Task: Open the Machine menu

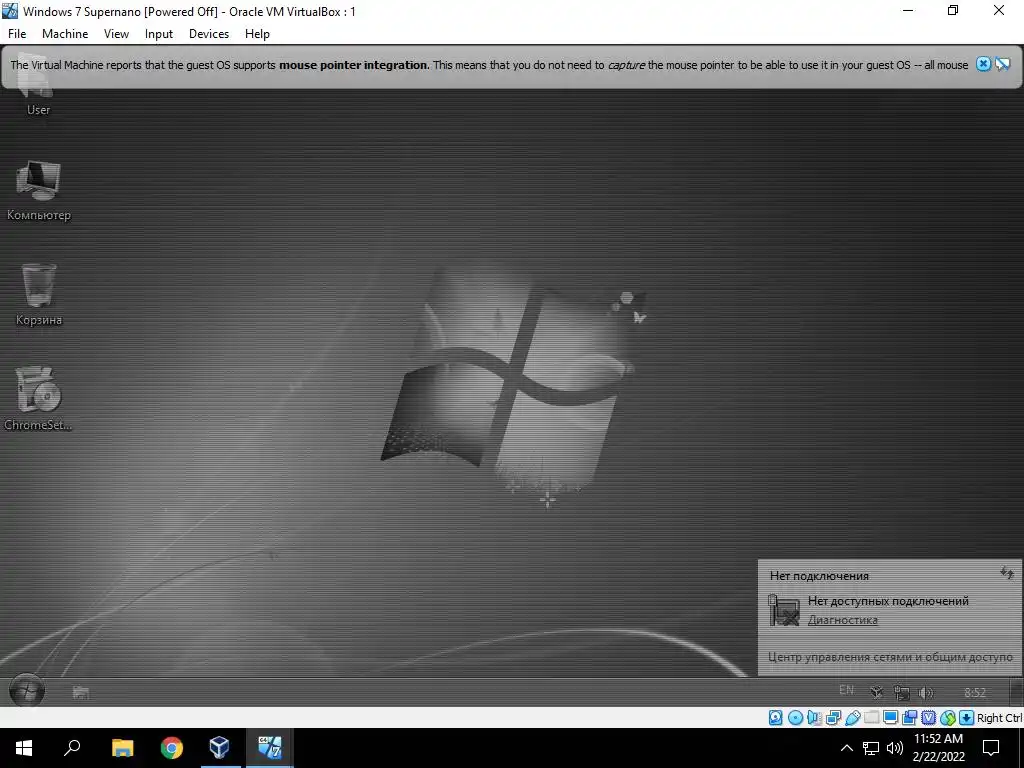Action: pos(65,34)
